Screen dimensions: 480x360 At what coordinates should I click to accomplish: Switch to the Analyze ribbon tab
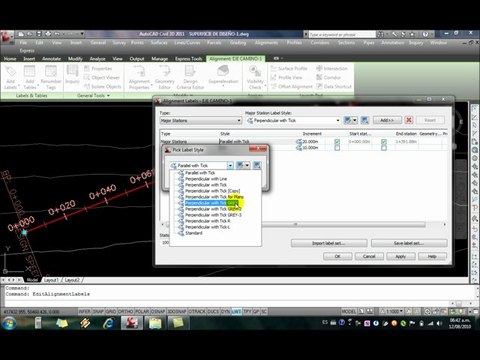(x=97, y=59)
